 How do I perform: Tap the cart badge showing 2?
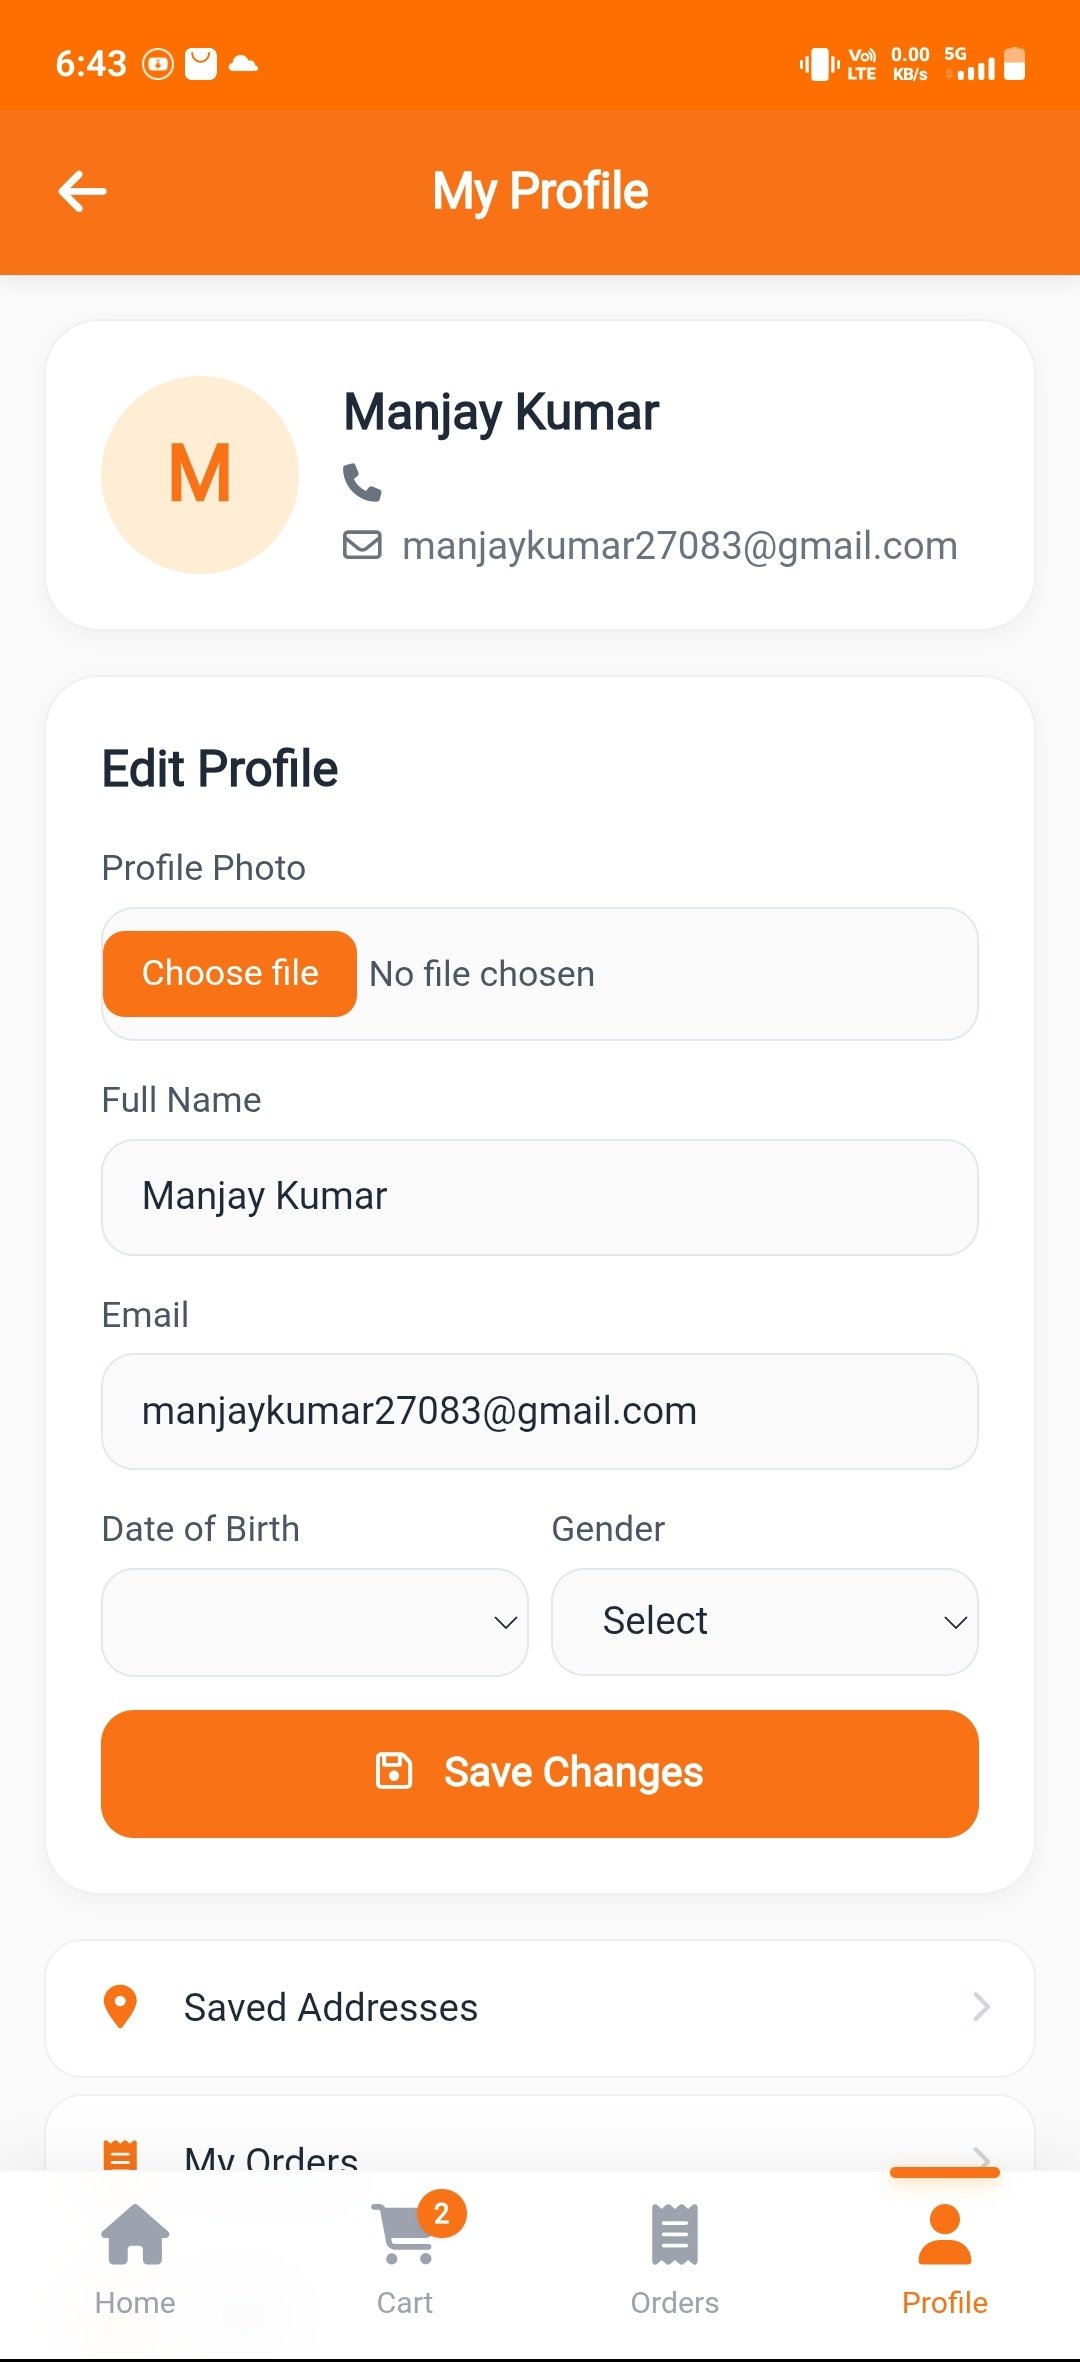(x=441, y=2214)
